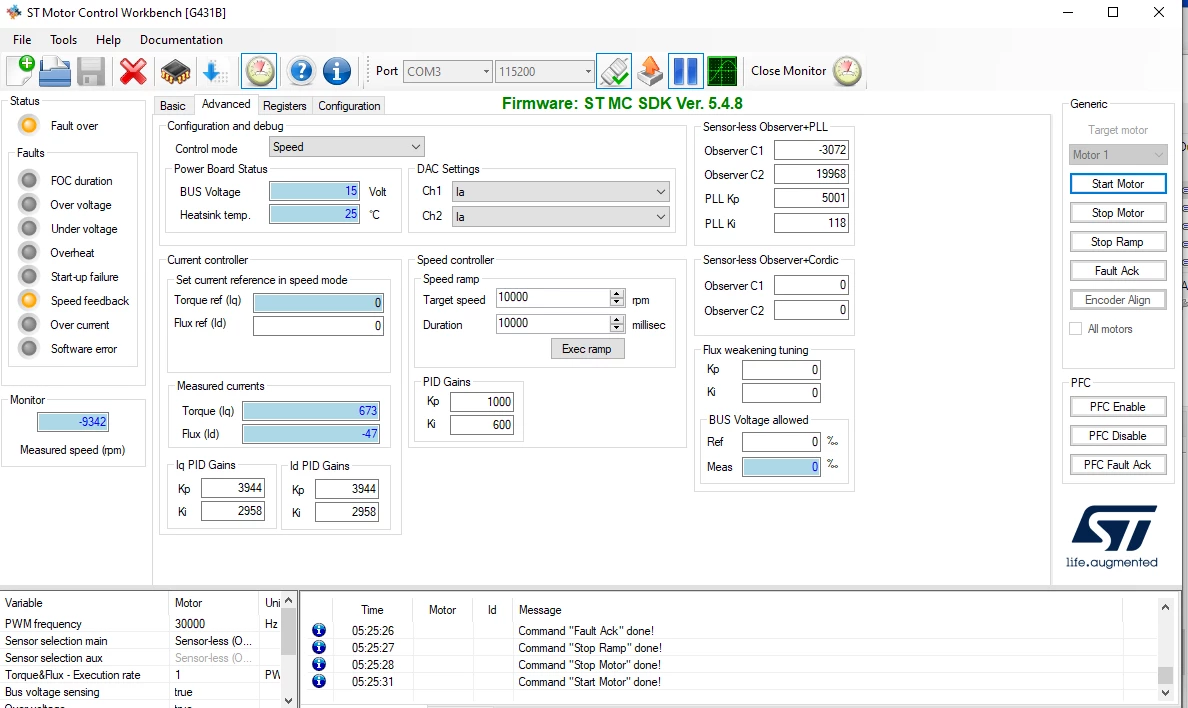Click the Speed PID Kp field

point(482,402)
